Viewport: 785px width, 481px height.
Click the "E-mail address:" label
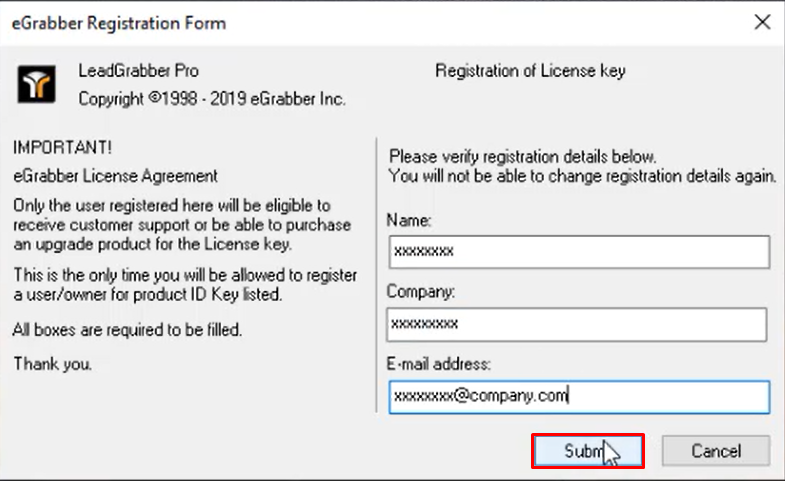pyautogui.click(x=438, y=364)
